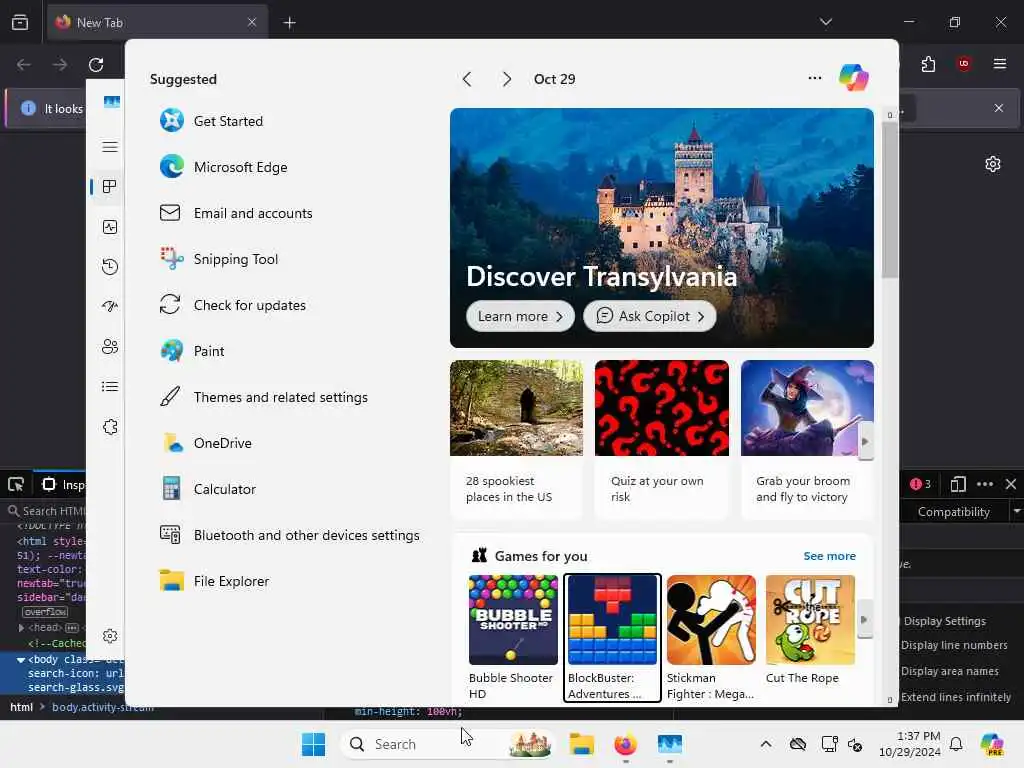Open Task Manager hamburger navigation menu
This screenshot has height=768, width=1024.
point(110,147)
